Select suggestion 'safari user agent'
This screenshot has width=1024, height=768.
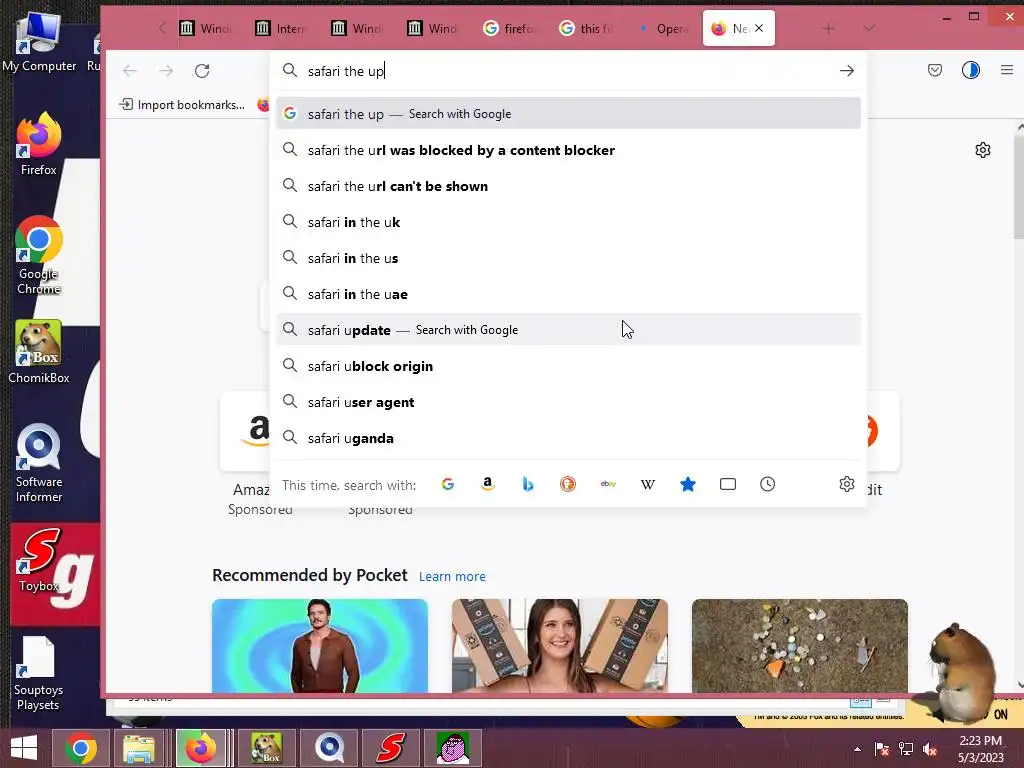(568, 402)
